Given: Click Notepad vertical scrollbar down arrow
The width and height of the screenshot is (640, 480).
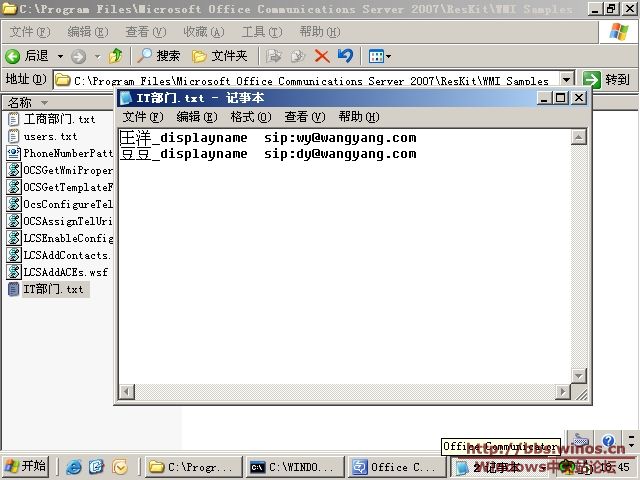Looking at the screenshot, I should [x=578, y=376].
